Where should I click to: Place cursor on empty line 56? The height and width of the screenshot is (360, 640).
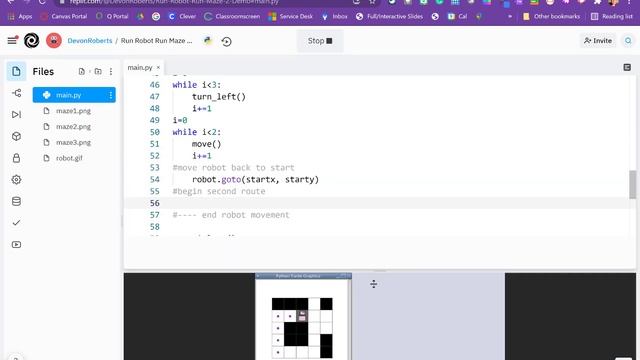pos(380,203)
